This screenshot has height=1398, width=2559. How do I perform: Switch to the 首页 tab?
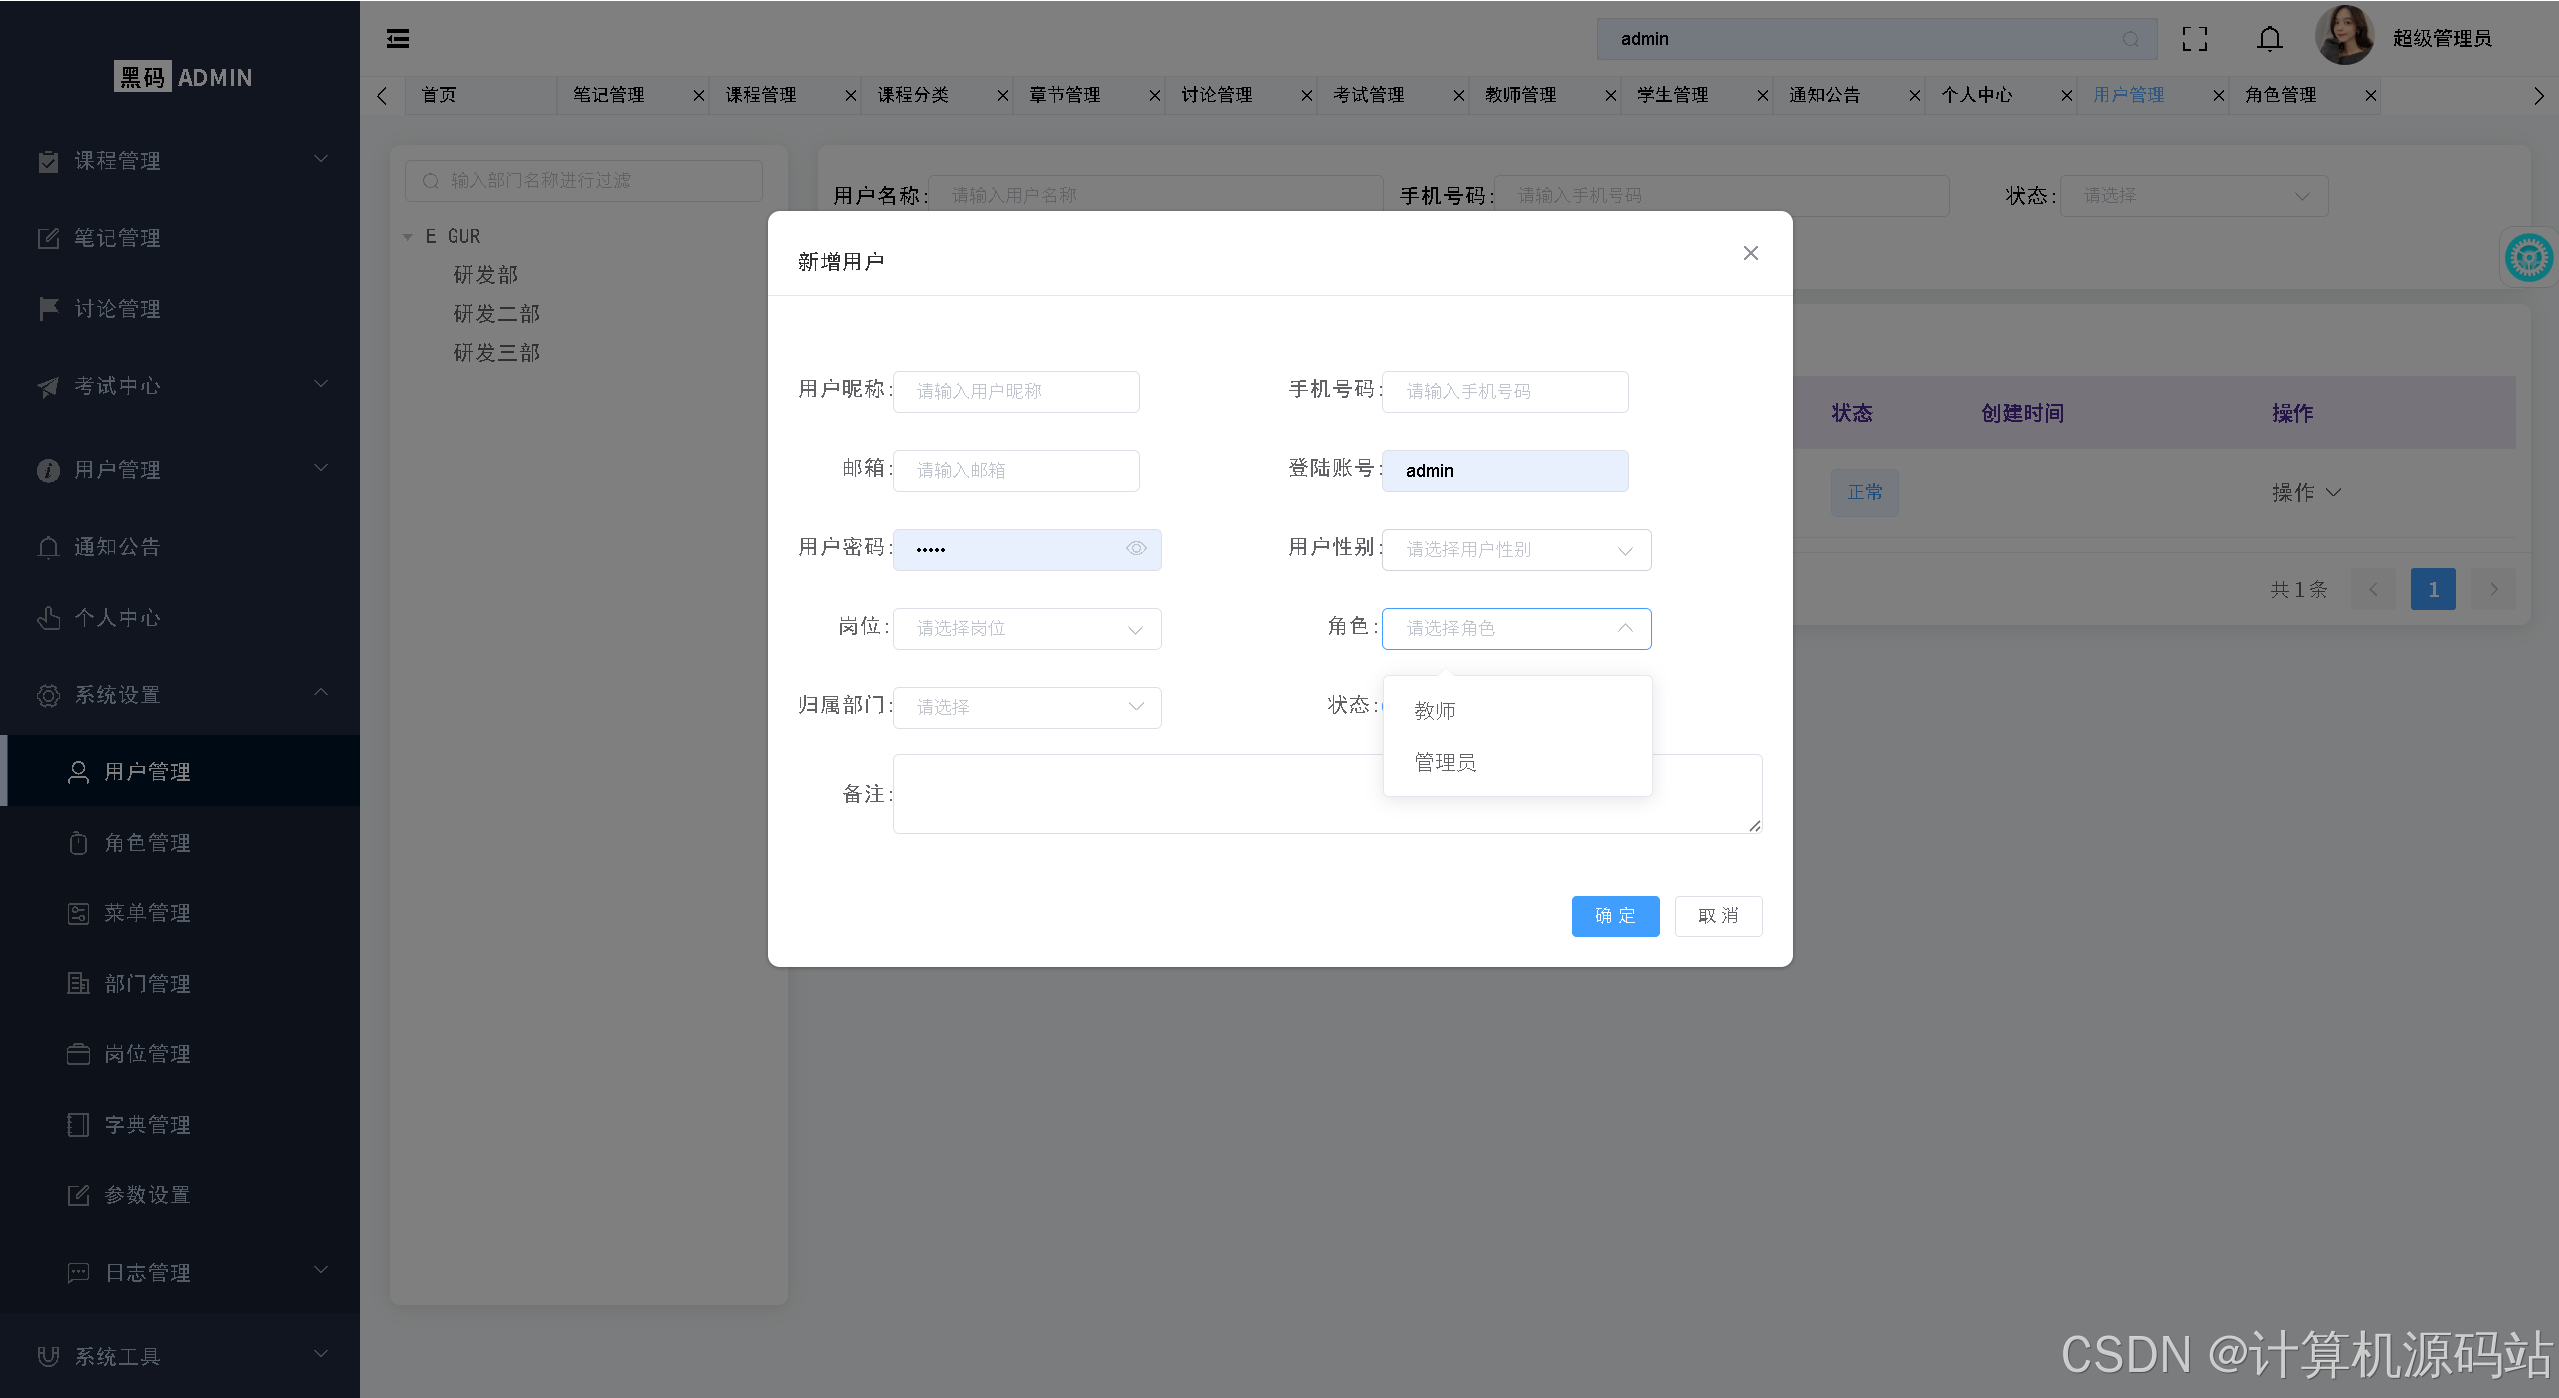point(437,95)
